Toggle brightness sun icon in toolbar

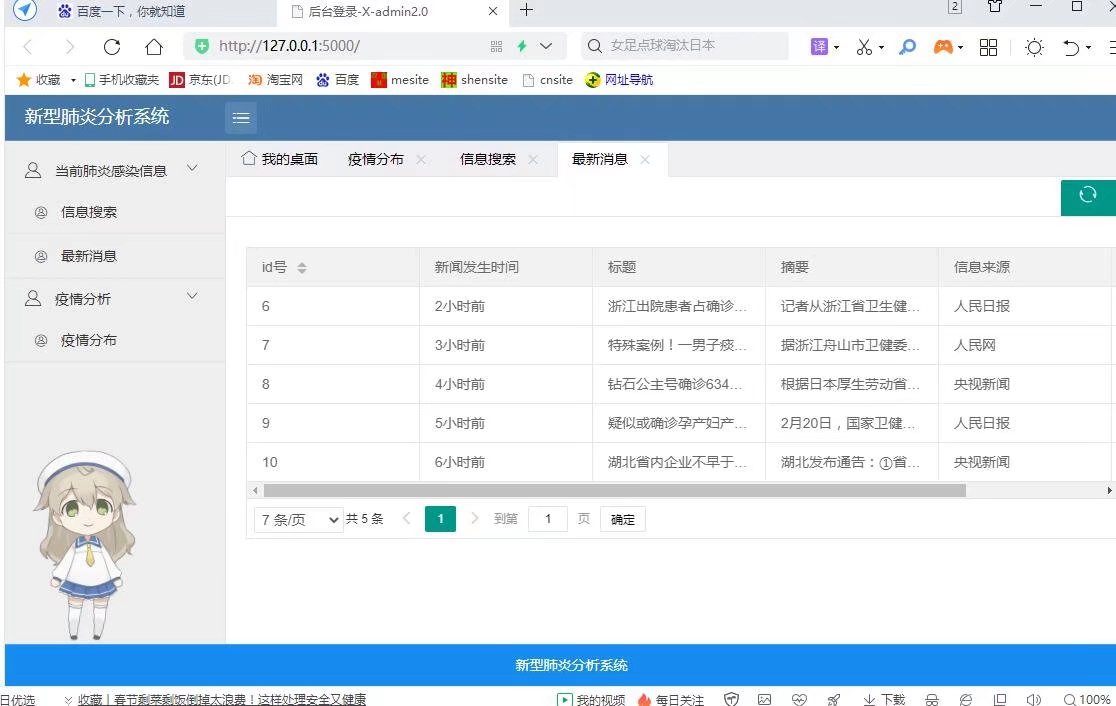(1034, 47)
